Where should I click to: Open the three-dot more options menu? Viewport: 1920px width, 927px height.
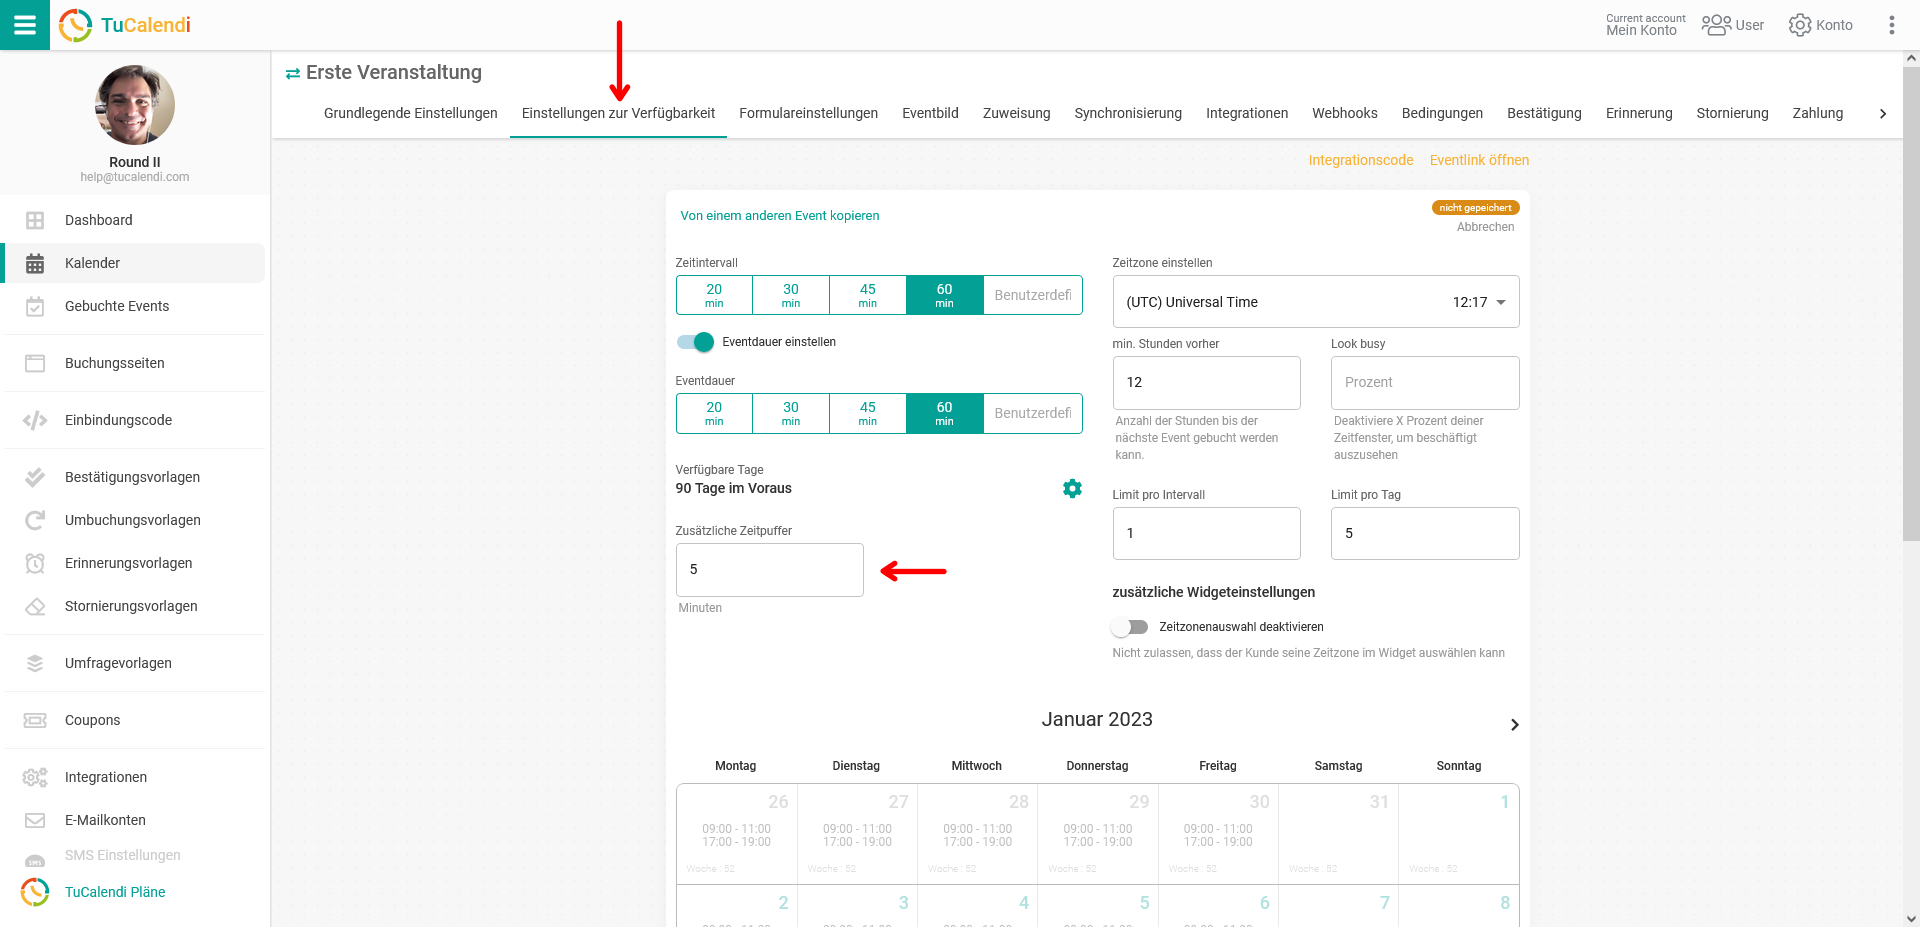(x=1891, y=25)
